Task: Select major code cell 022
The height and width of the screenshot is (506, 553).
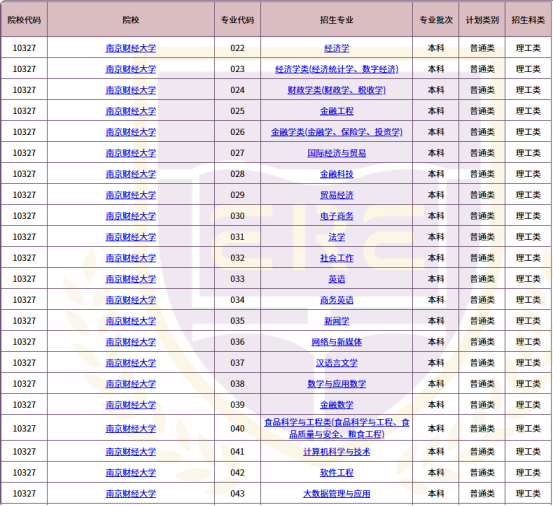Action: tap(237, 48)
